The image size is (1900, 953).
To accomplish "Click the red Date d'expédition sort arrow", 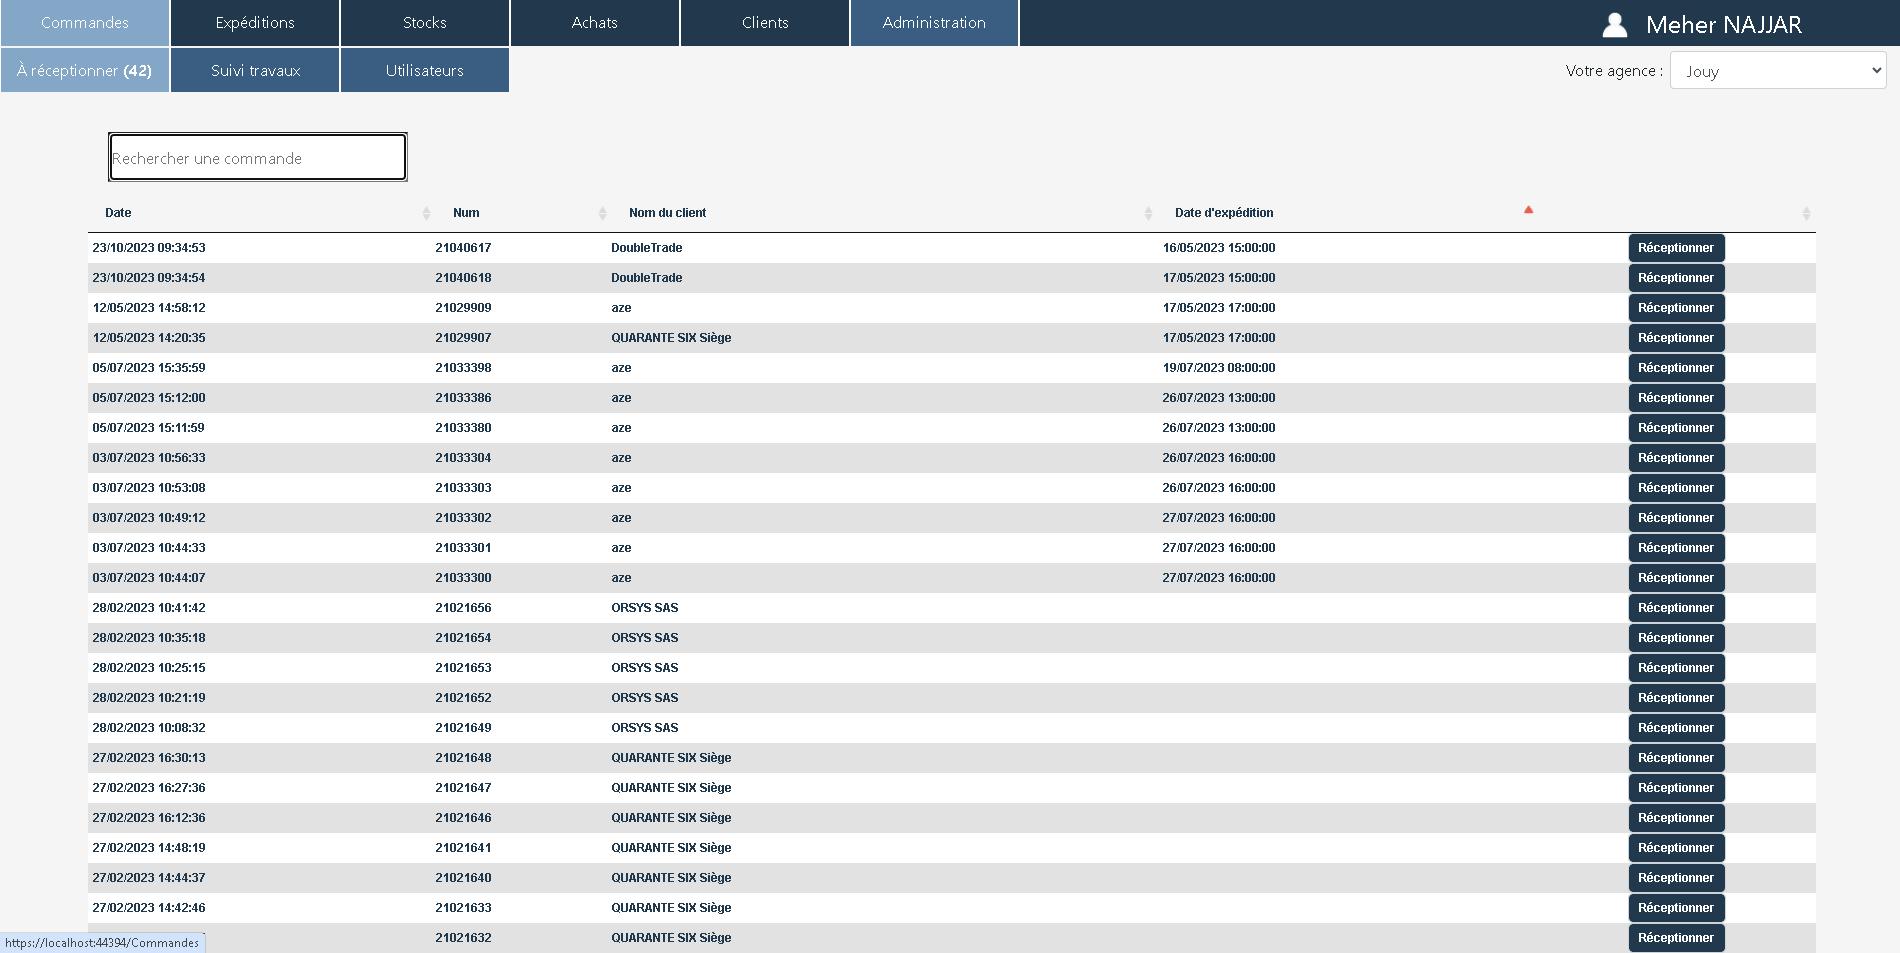I will pos(1528,210).
